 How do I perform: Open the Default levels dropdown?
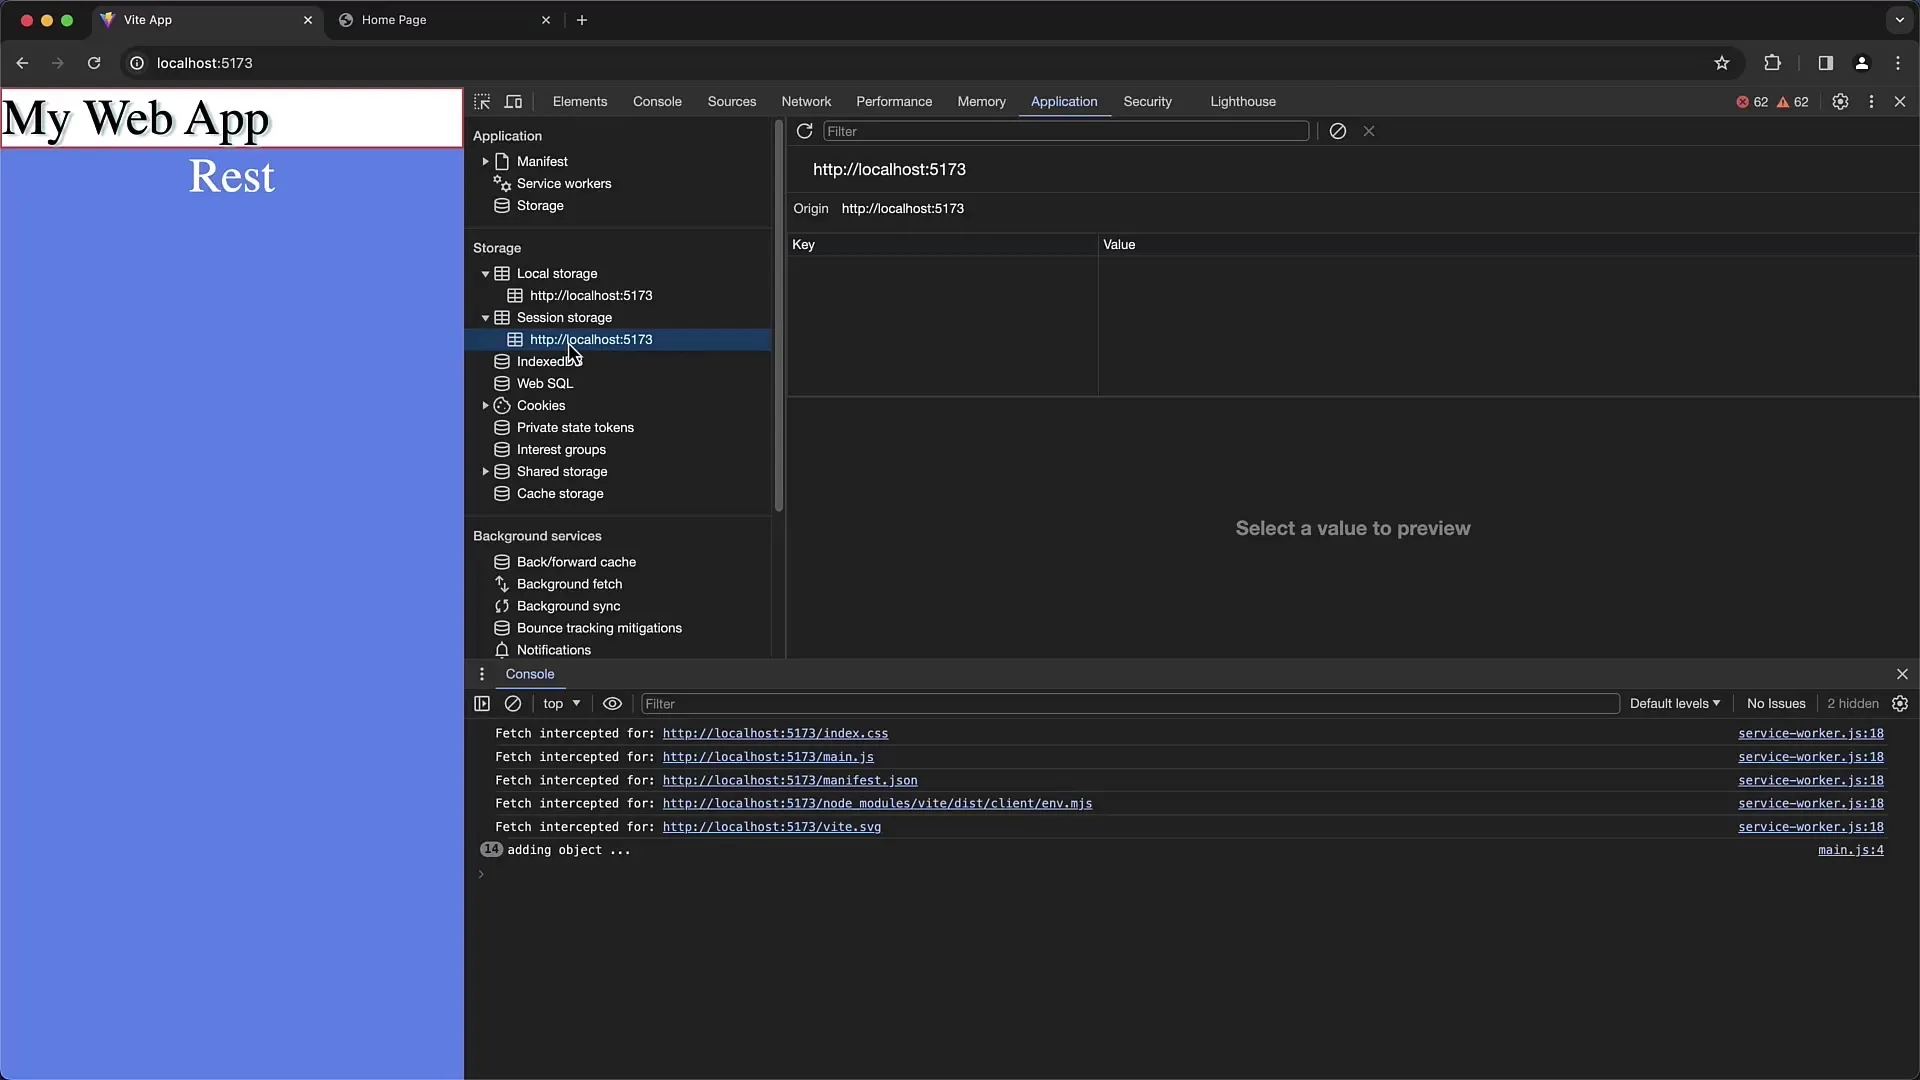pyautogui.click(x=1675, y=704)
